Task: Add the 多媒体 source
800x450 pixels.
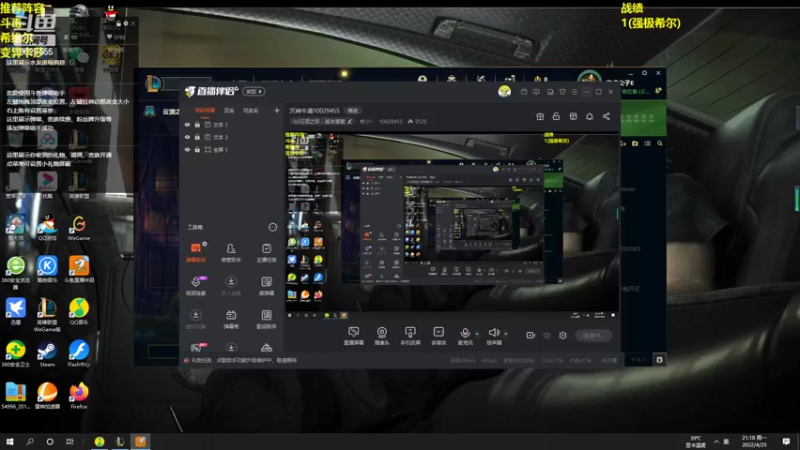Action: pos(439,336)
